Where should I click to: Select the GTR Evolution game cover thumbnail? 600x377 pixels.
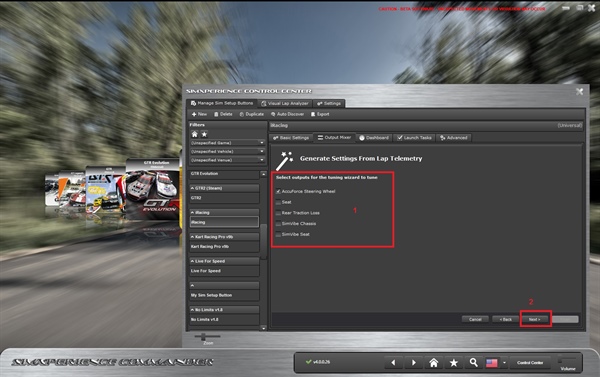tap(153, 189)
